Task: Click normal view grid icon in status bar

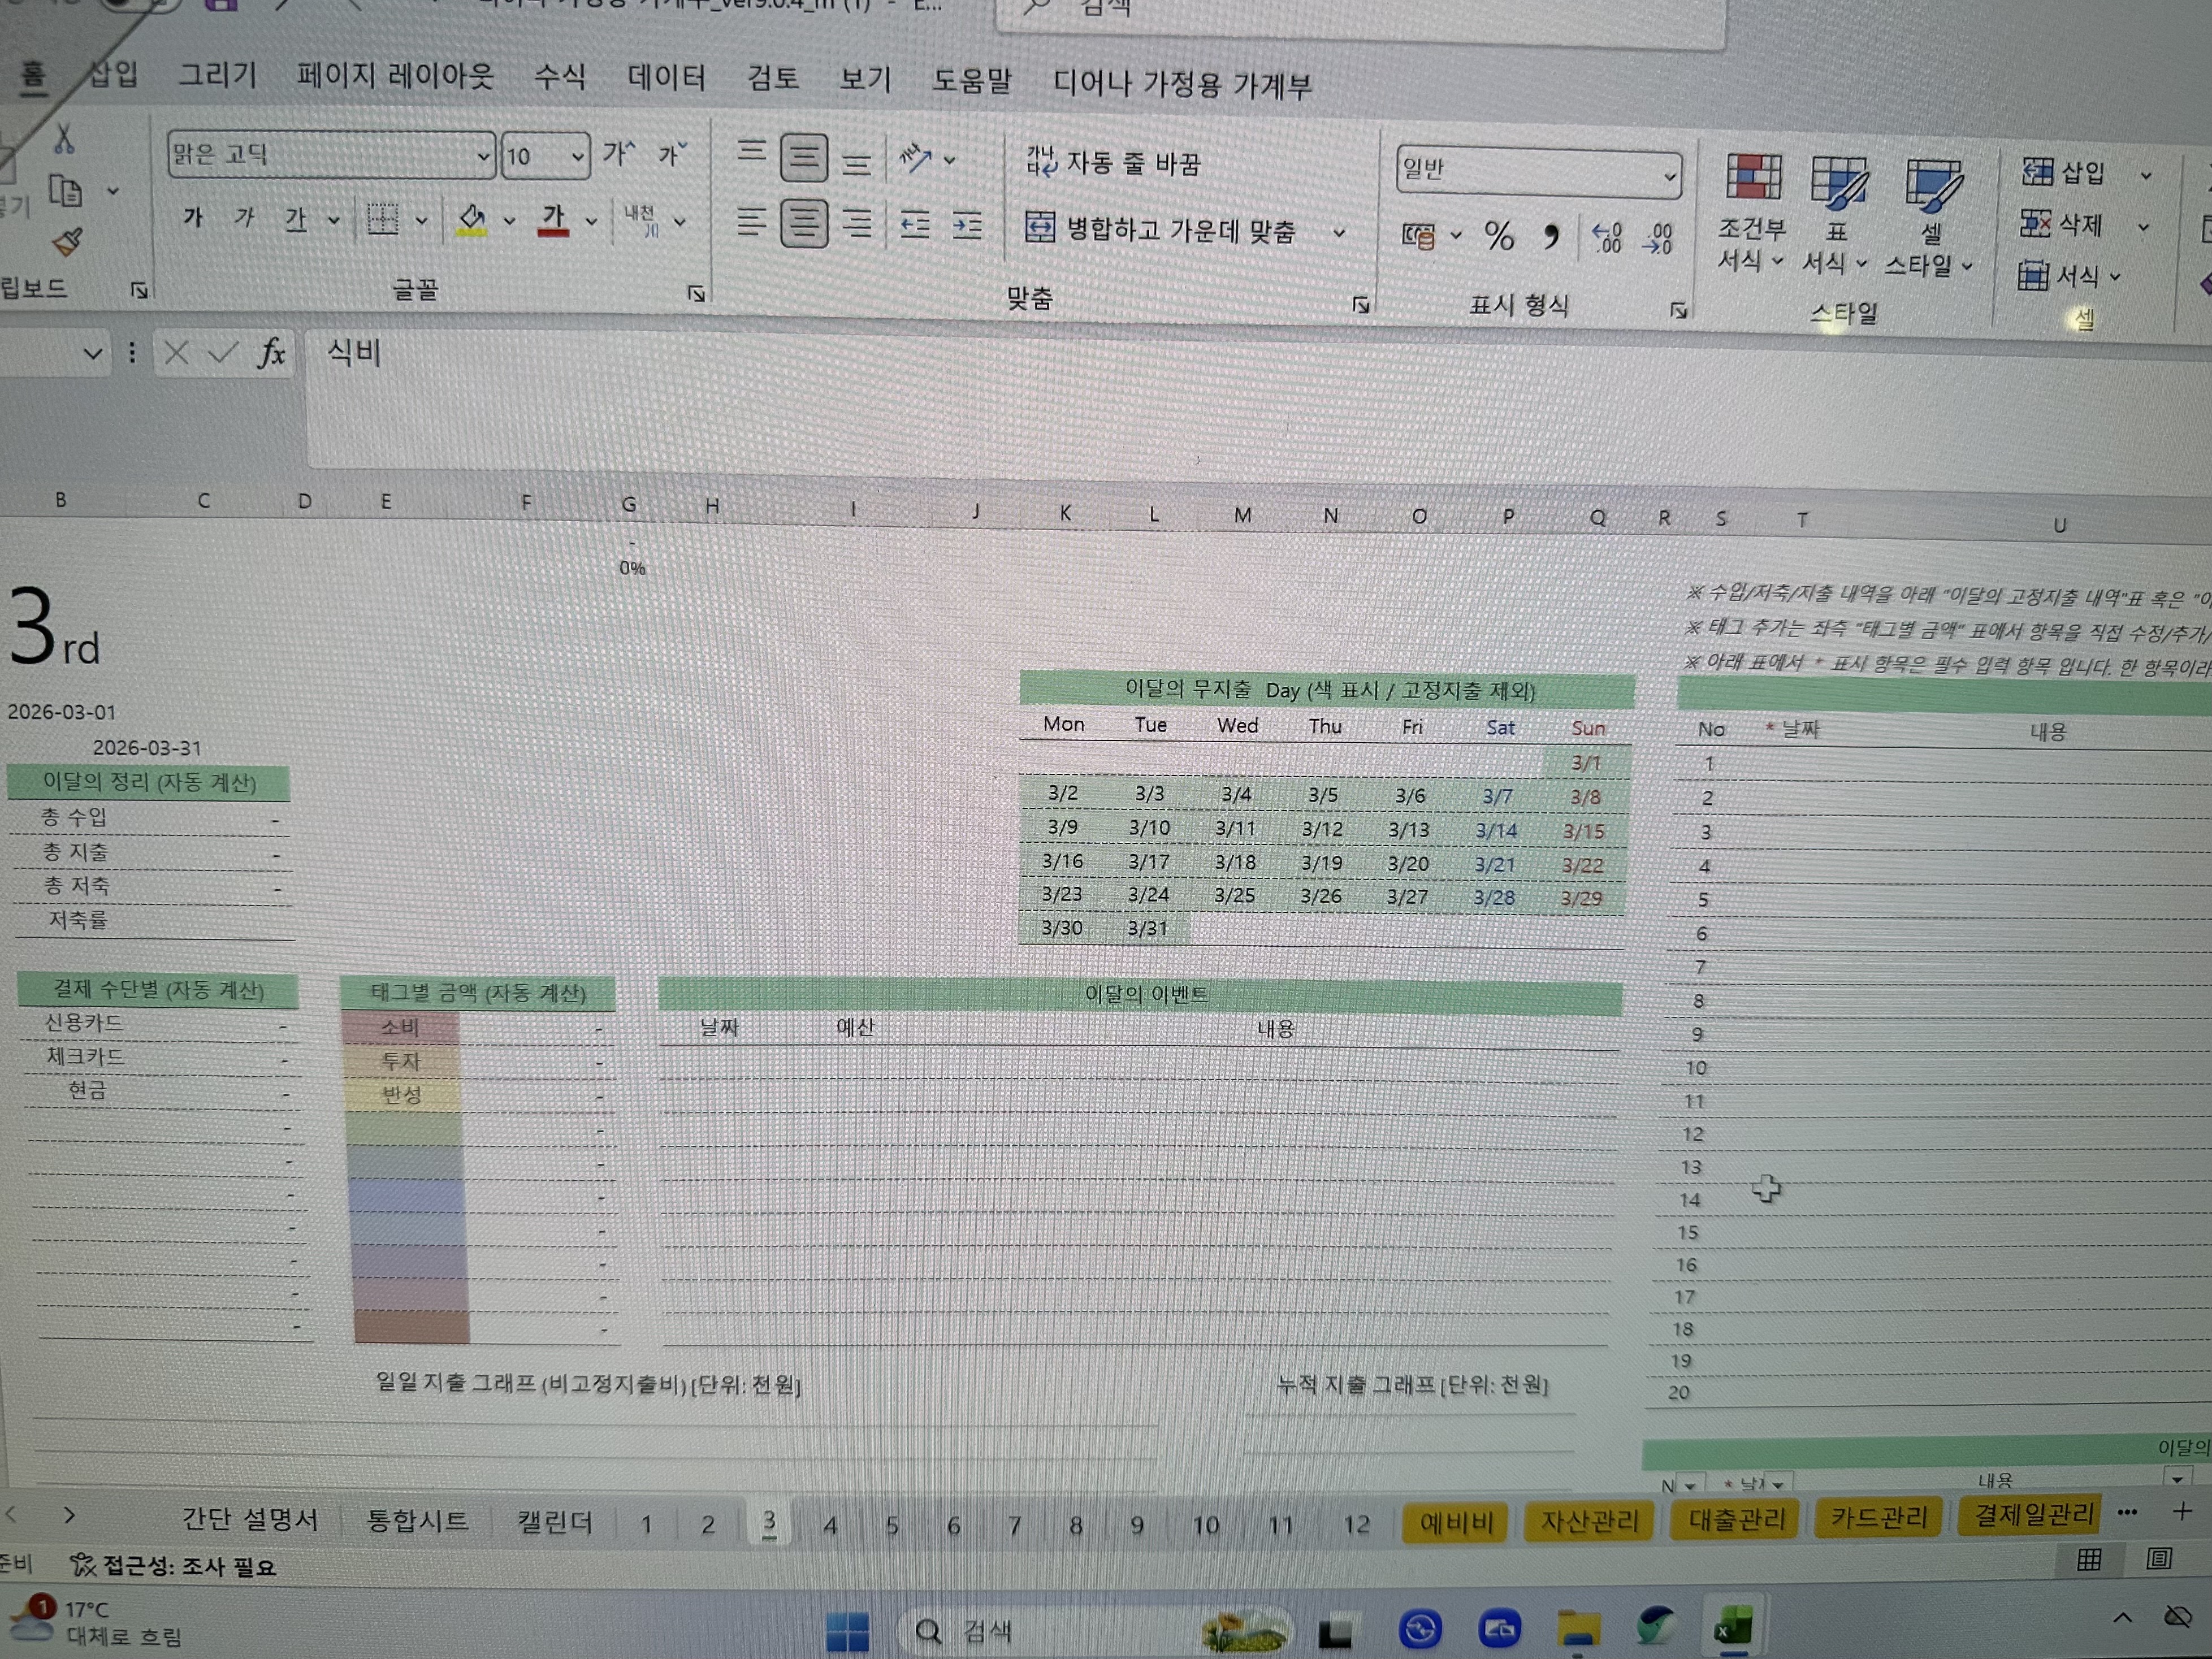Action: pyautogui.click(x=2089, y=1559)
